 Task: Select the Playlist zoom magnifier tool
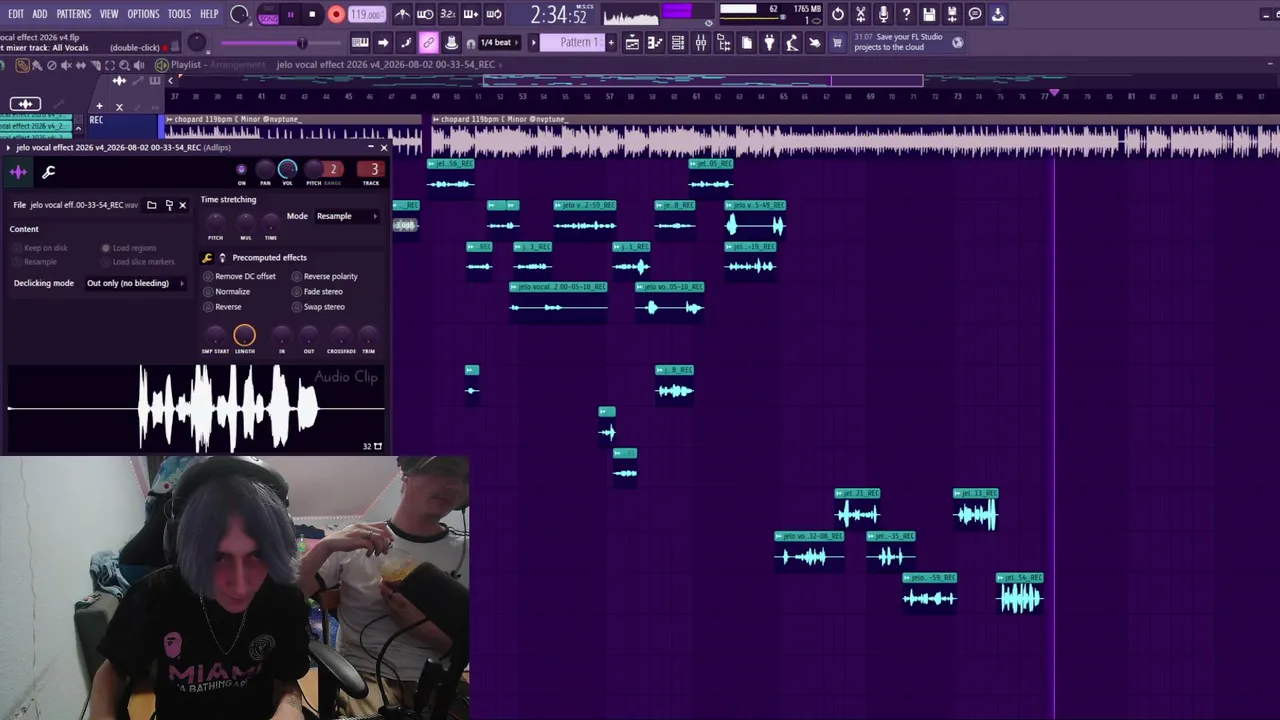tap(125, 65)
